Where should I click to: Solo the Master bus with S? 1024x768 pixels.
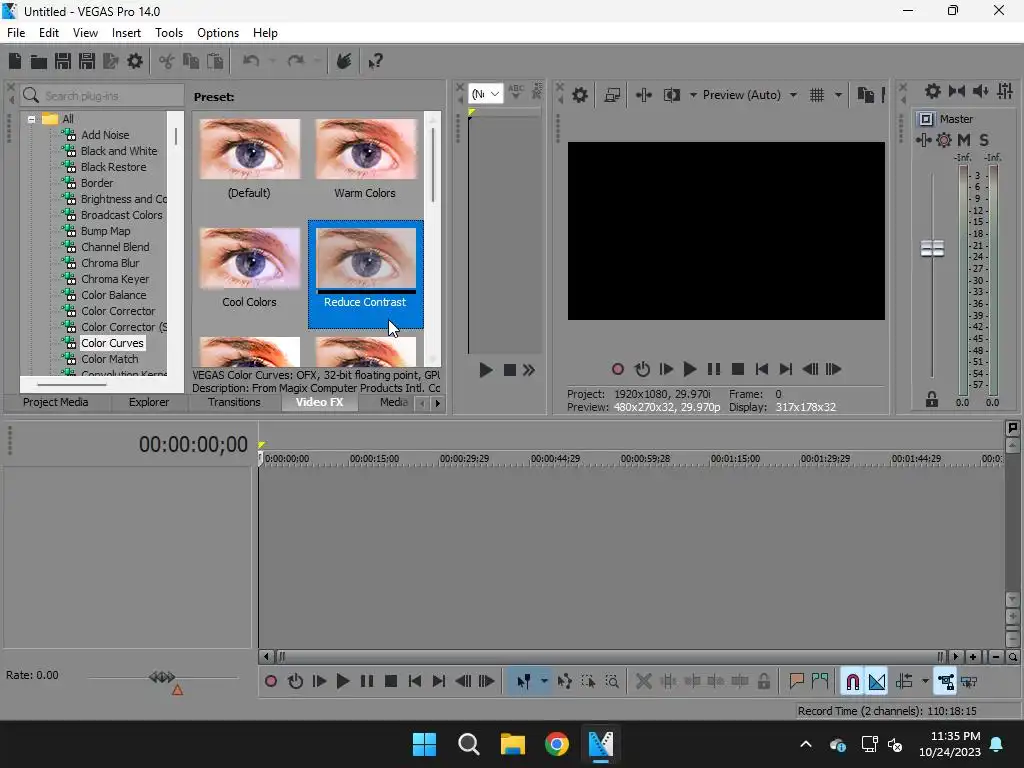pyautogui.click(x=984, y=140)
